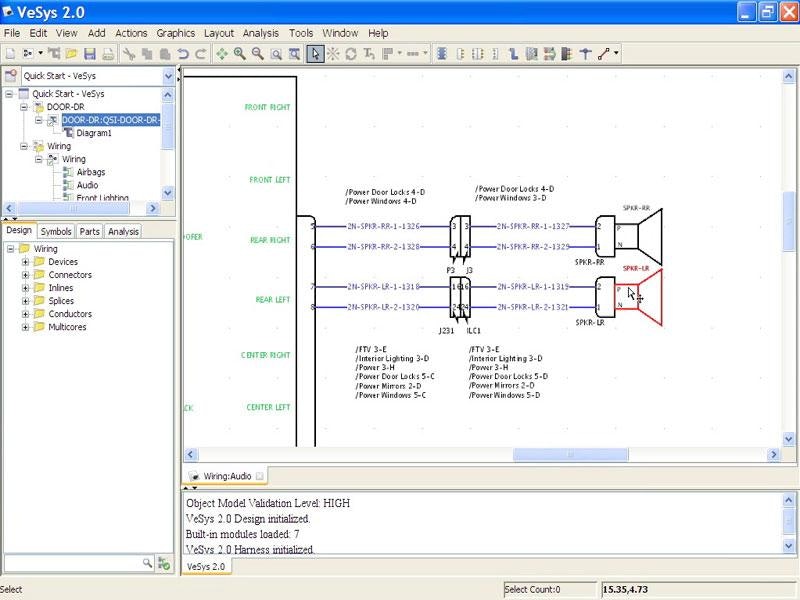Expand the Splices folder
Viewport: 800px width, 600px height.
click(25, 301)
